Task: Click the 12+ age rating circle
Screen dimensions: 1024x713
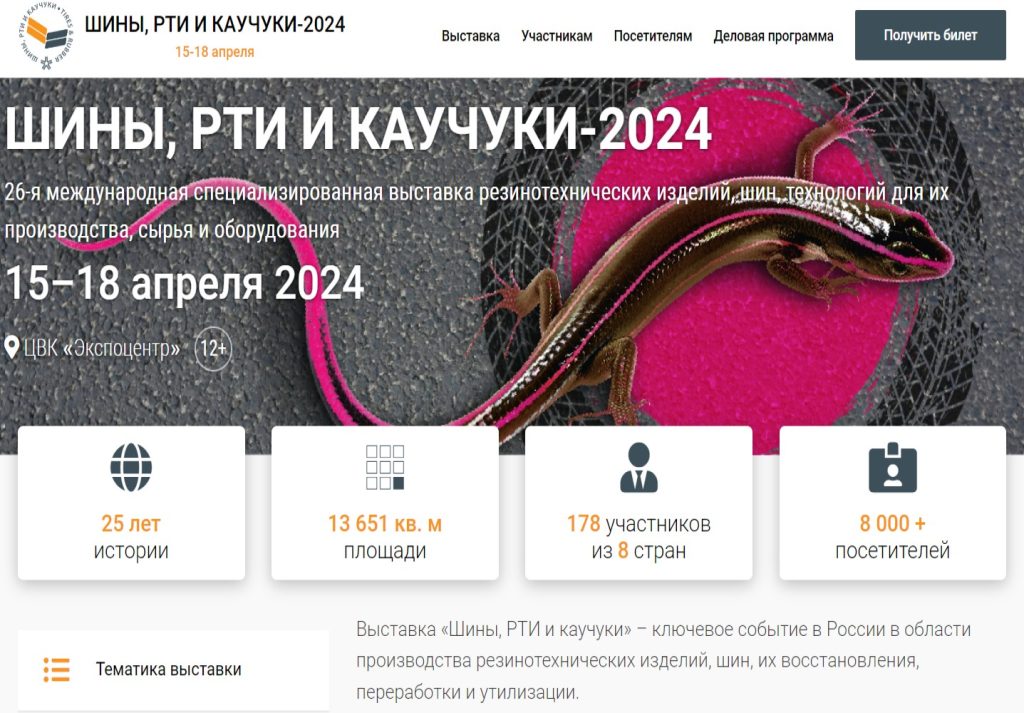Action: point(214,348)
